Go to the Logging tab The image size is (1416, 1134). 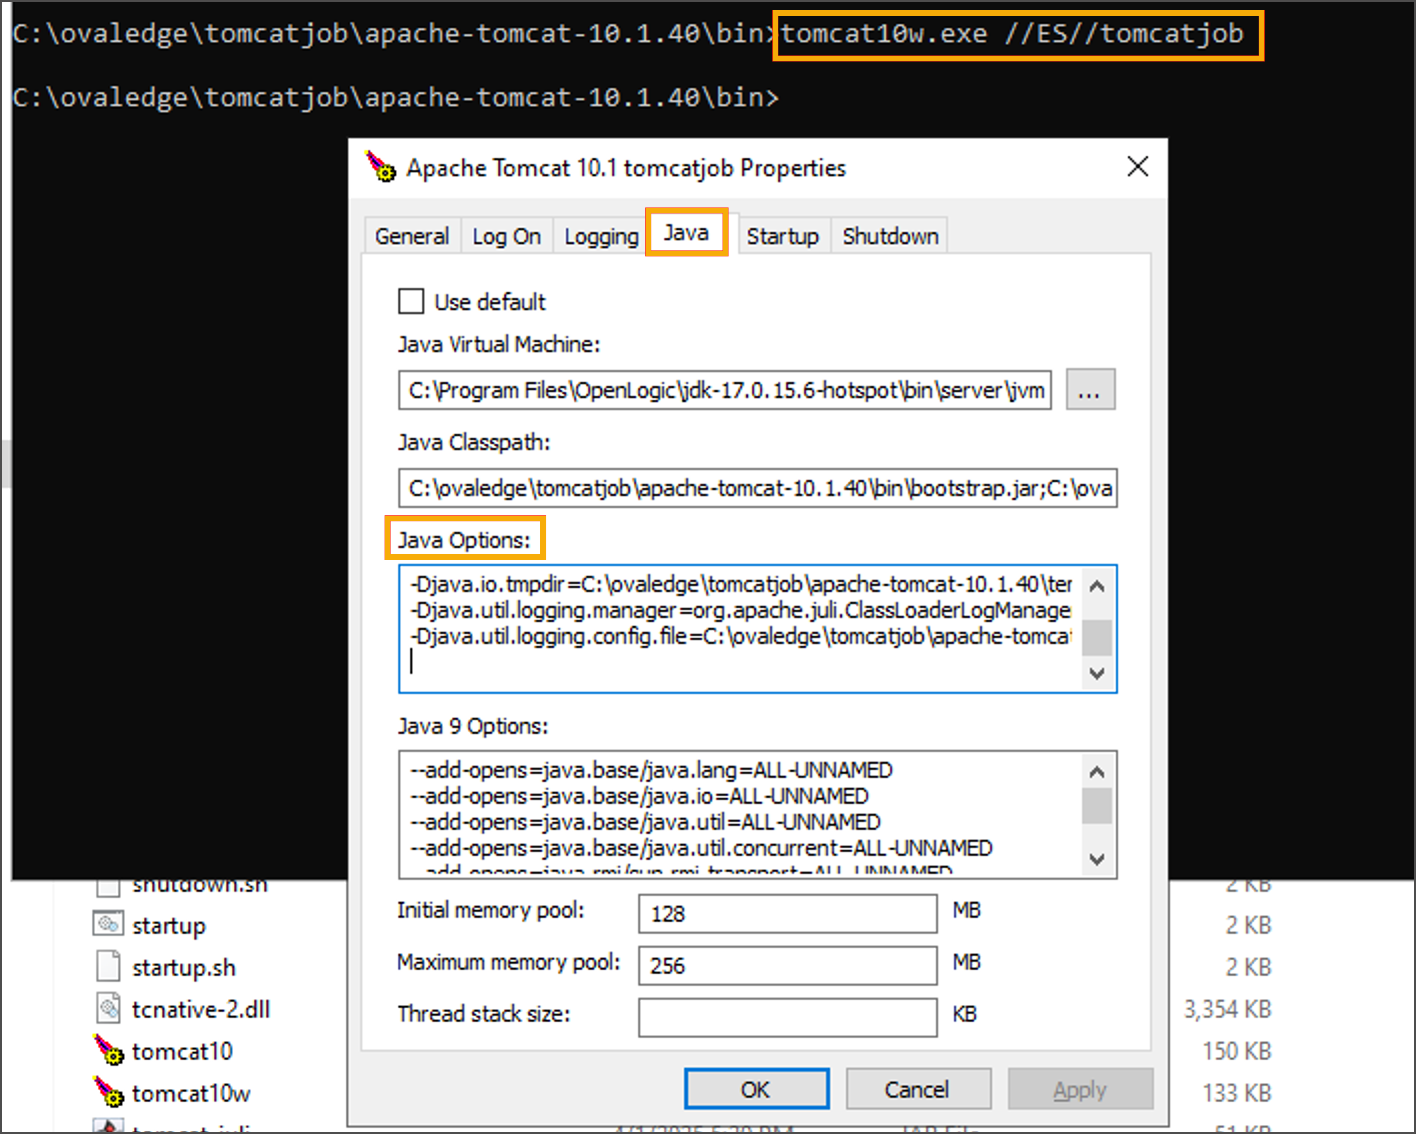(601, 236)
